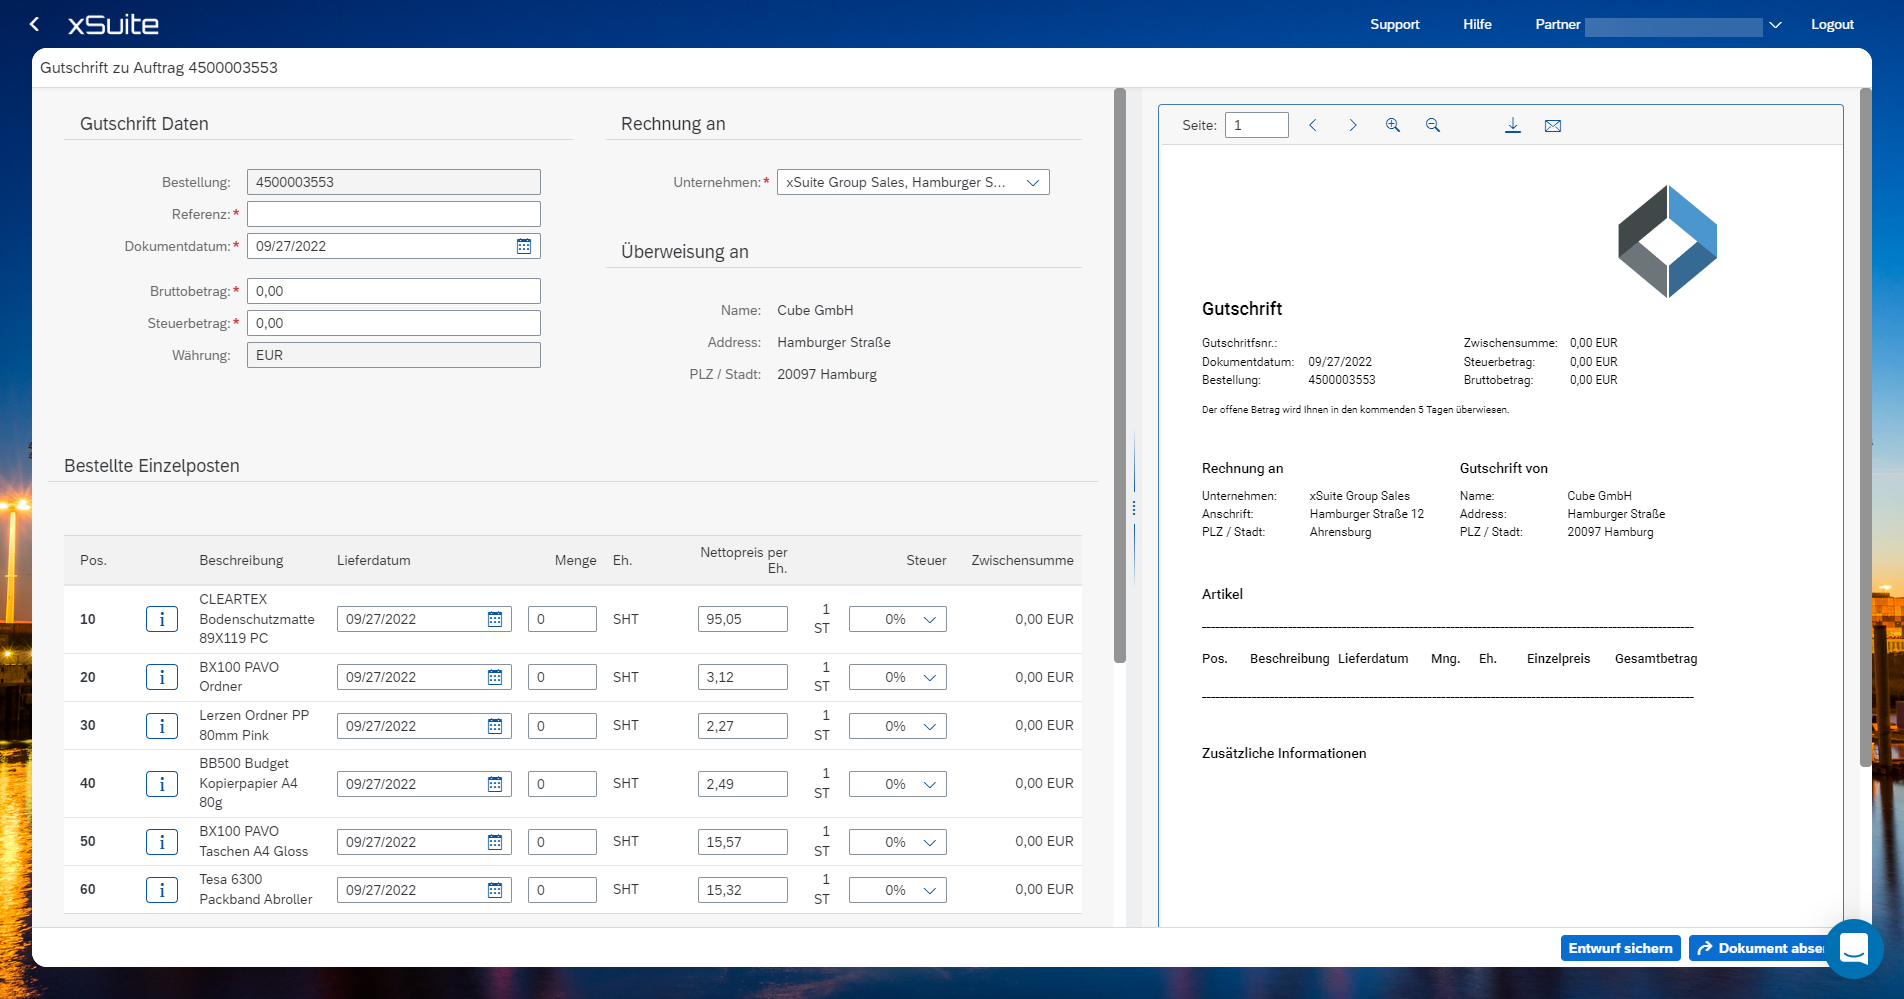Open info icon for position 40 item

point(162,784)
